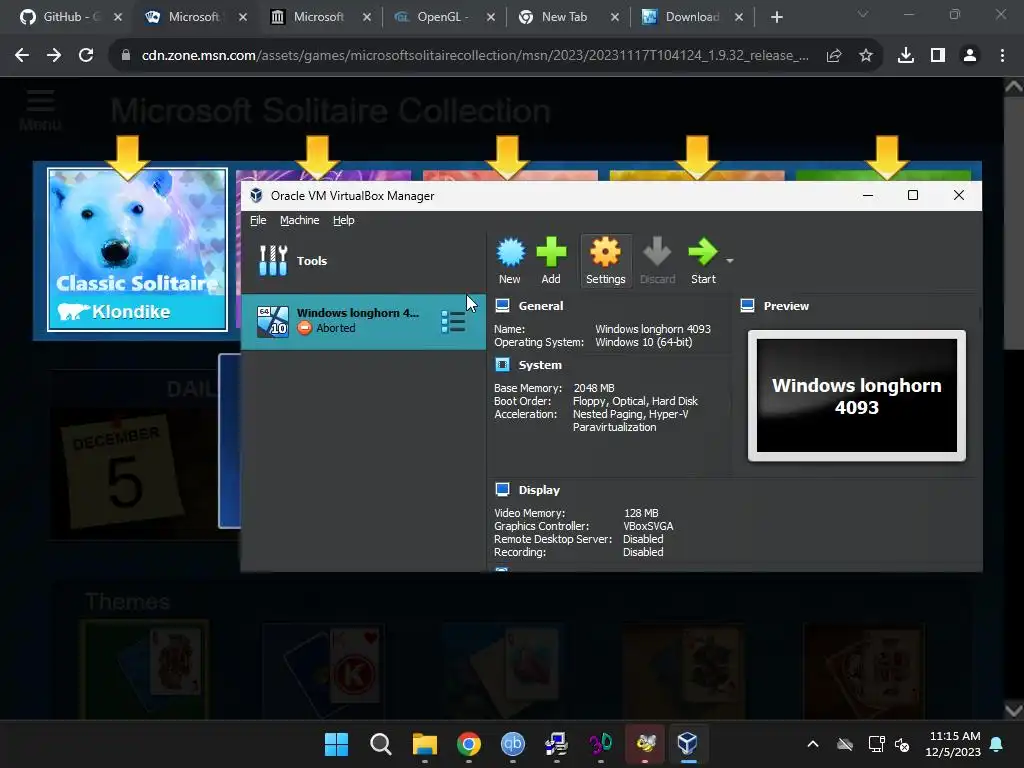
Task: Toggle the browser side panel
Action: (x=938, y=56)
